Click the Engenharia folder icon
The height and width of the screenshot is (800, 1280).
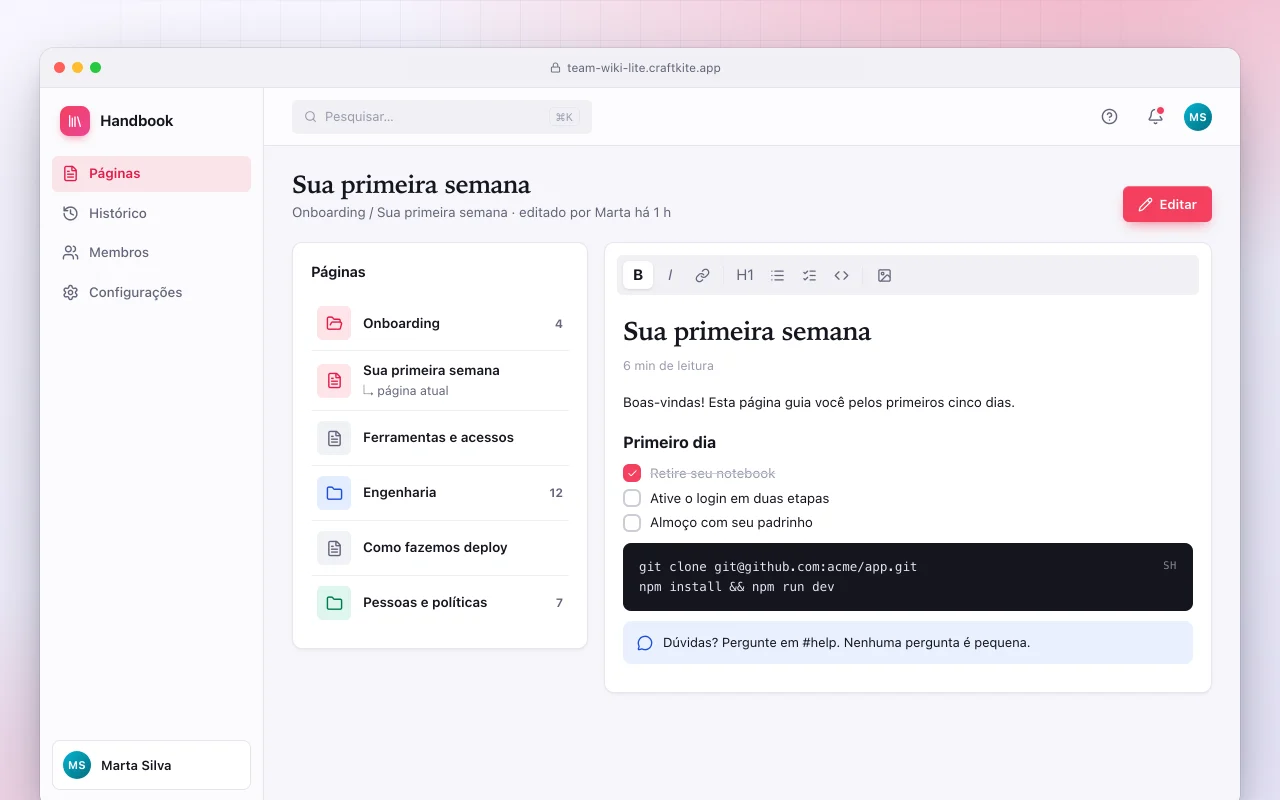[334, 493]
